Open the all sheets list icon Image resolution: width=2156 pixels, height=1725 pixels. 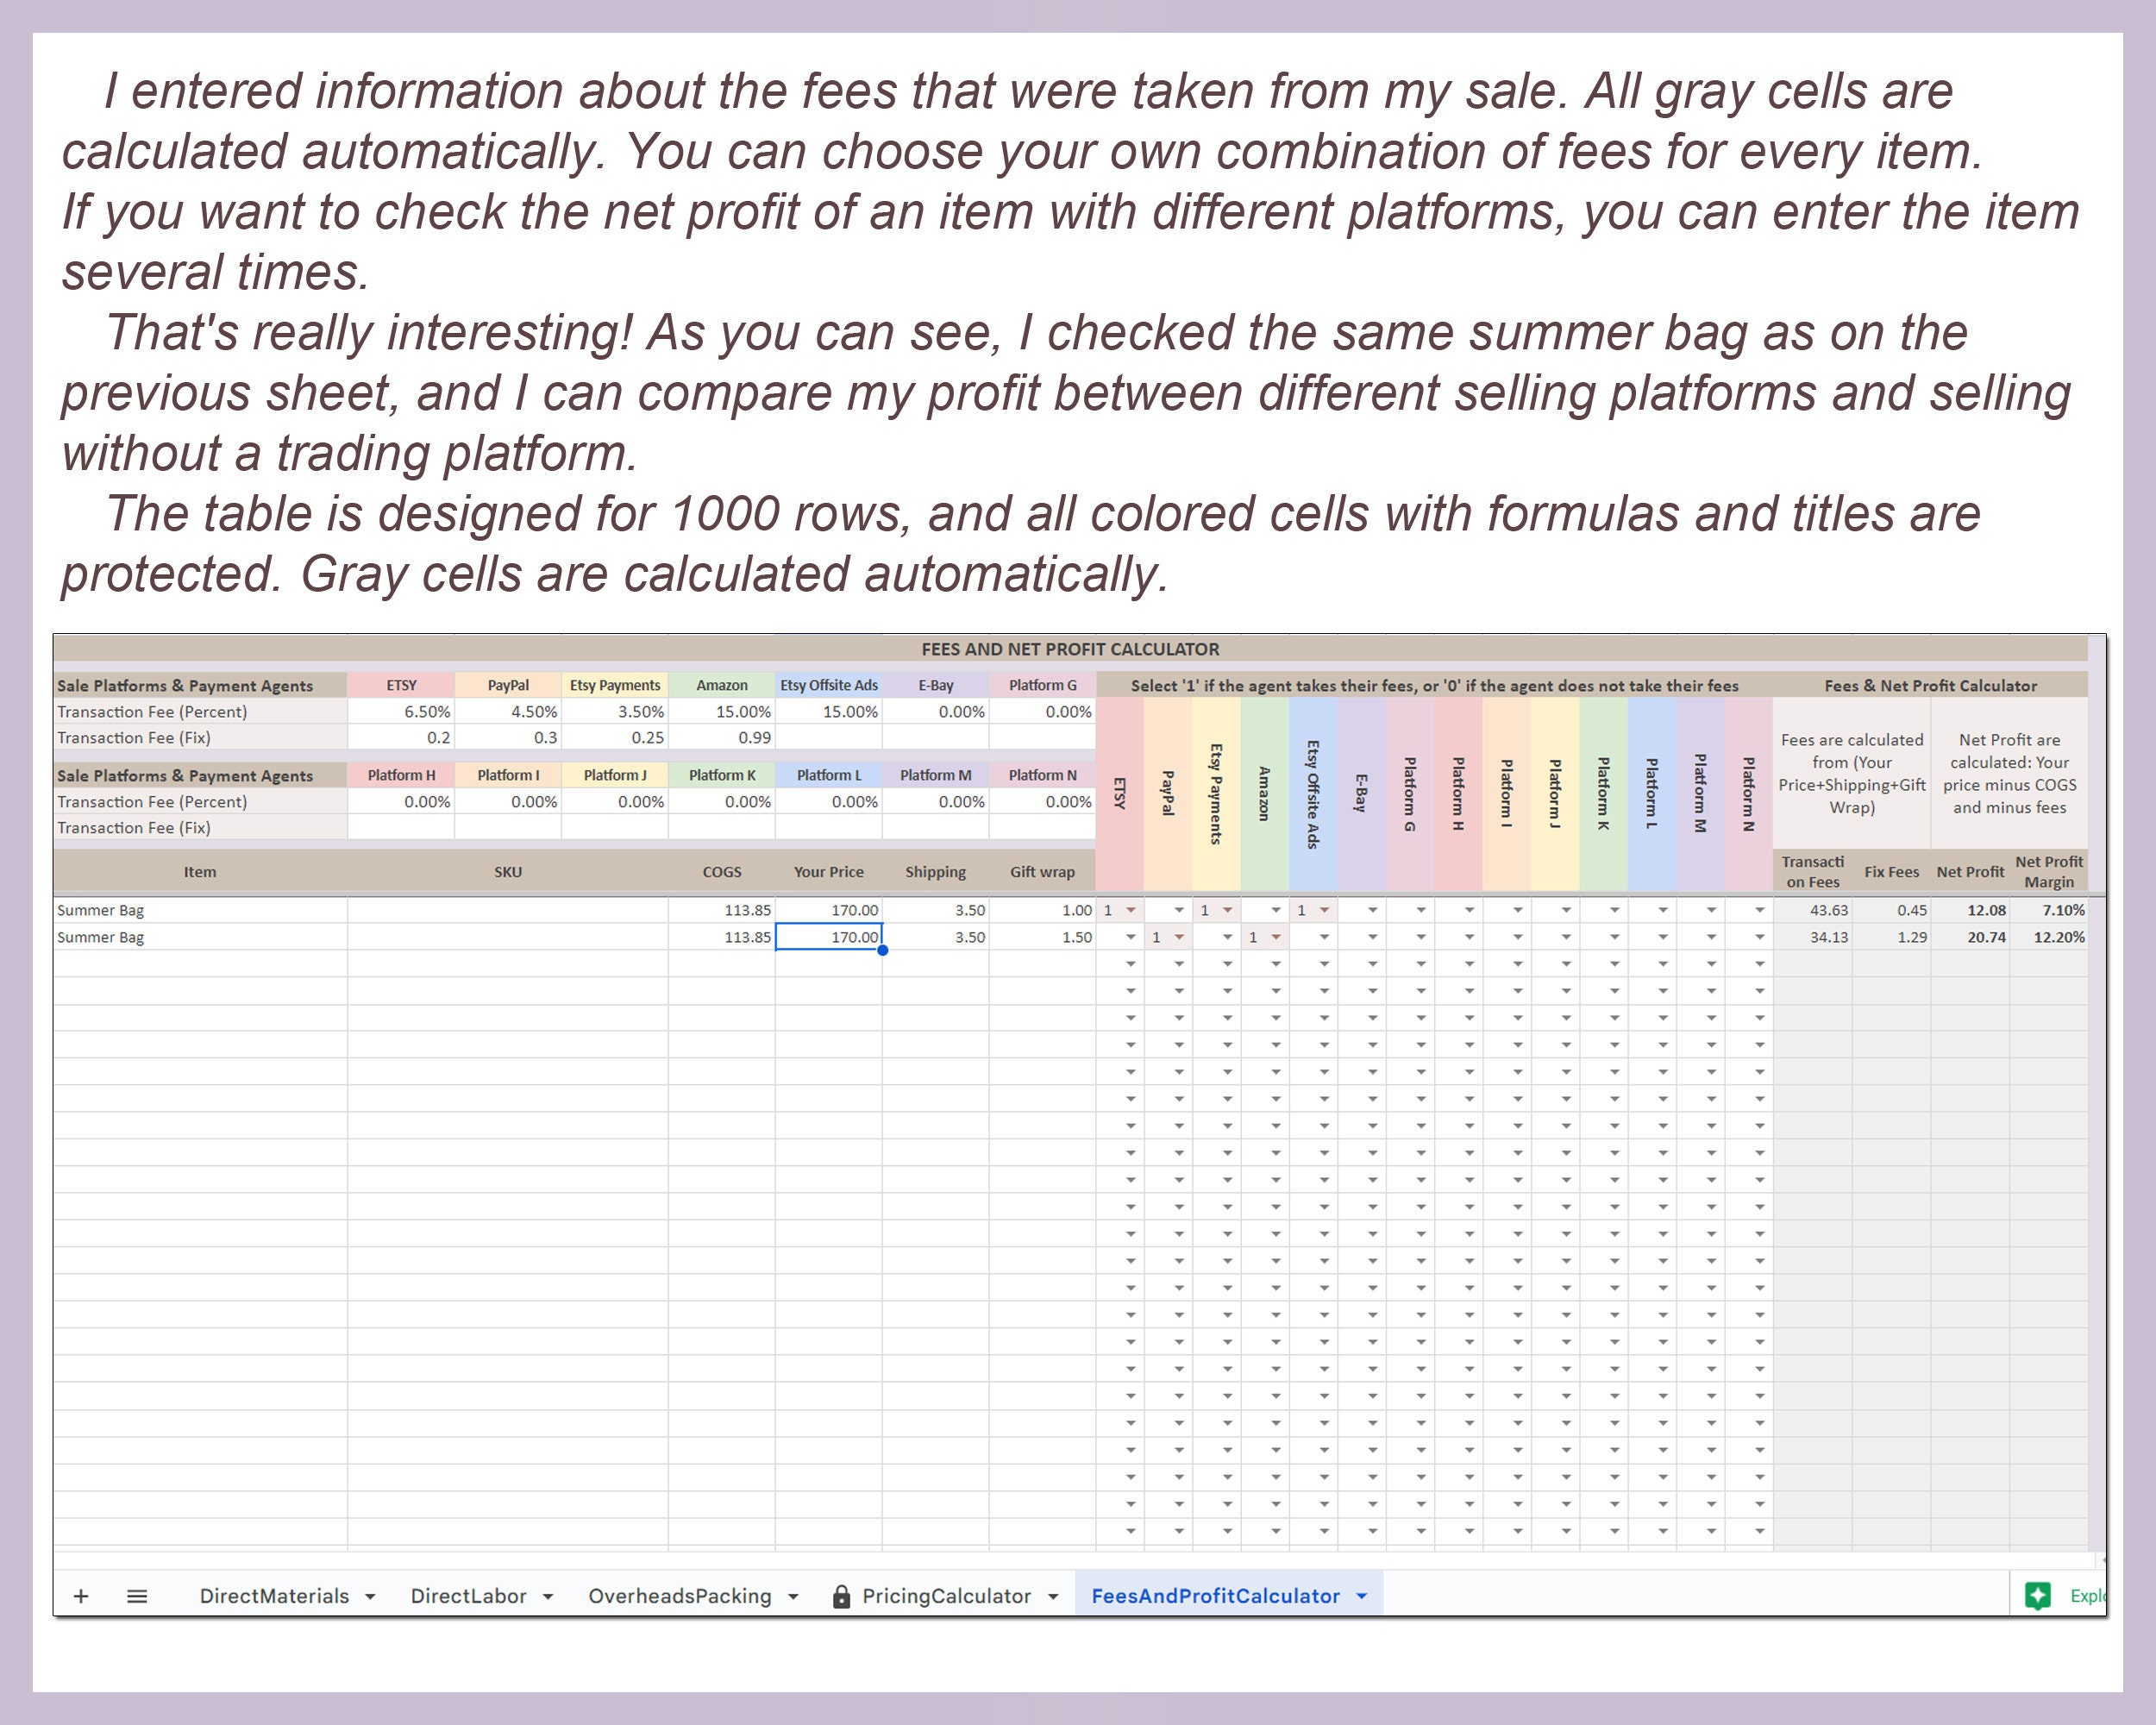(x=138, y=1596)
